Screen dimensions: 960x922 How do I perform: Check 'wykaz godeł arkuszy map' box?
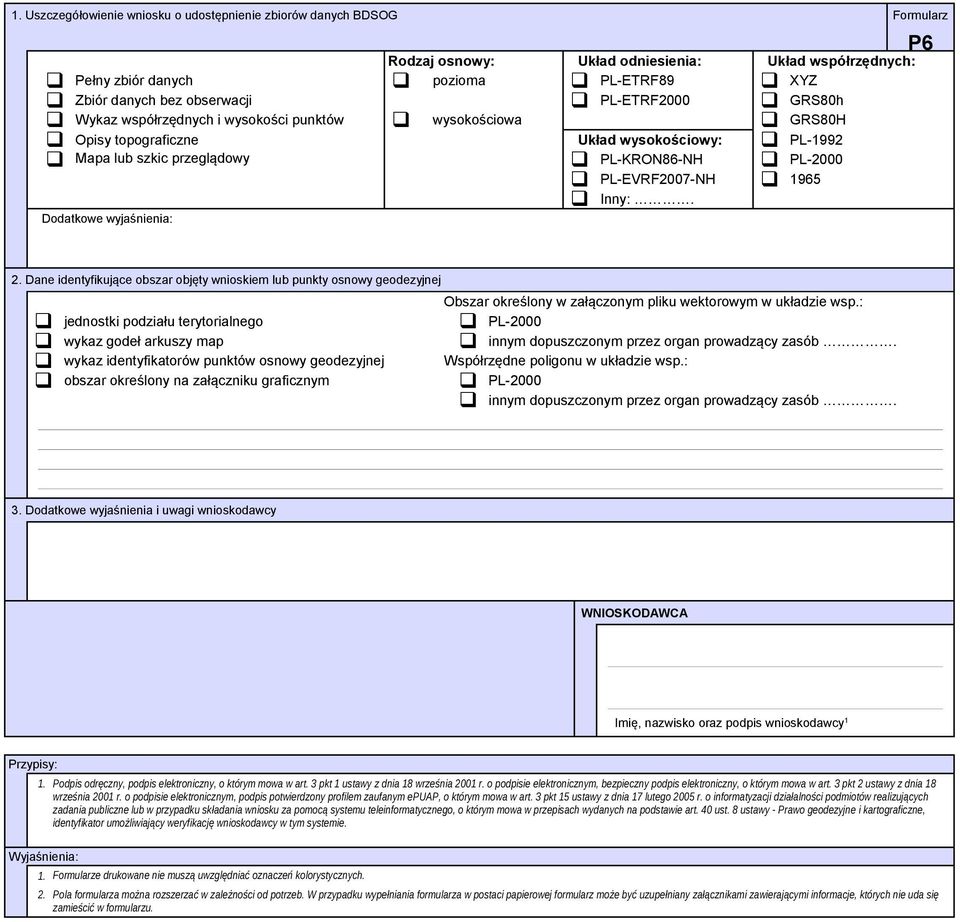[x=43, y=340]
